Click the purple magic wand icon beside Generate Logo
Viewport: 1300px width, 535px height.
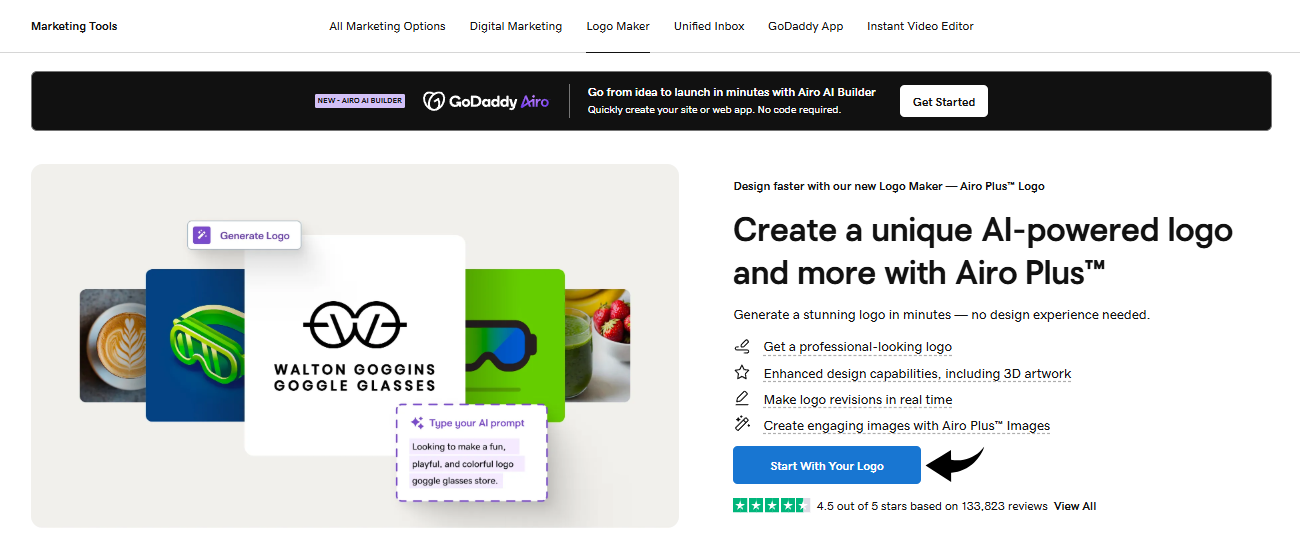click(202, 235)
